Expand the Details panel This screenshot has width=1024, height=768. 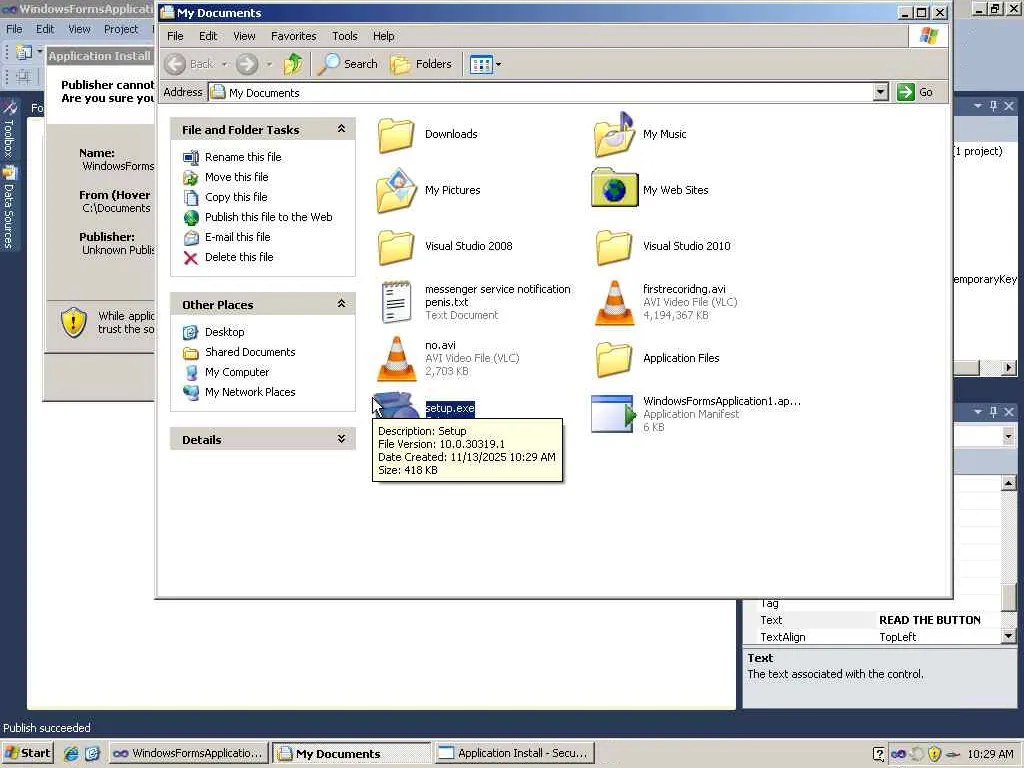pyautogui.click(x=341, y=439)
